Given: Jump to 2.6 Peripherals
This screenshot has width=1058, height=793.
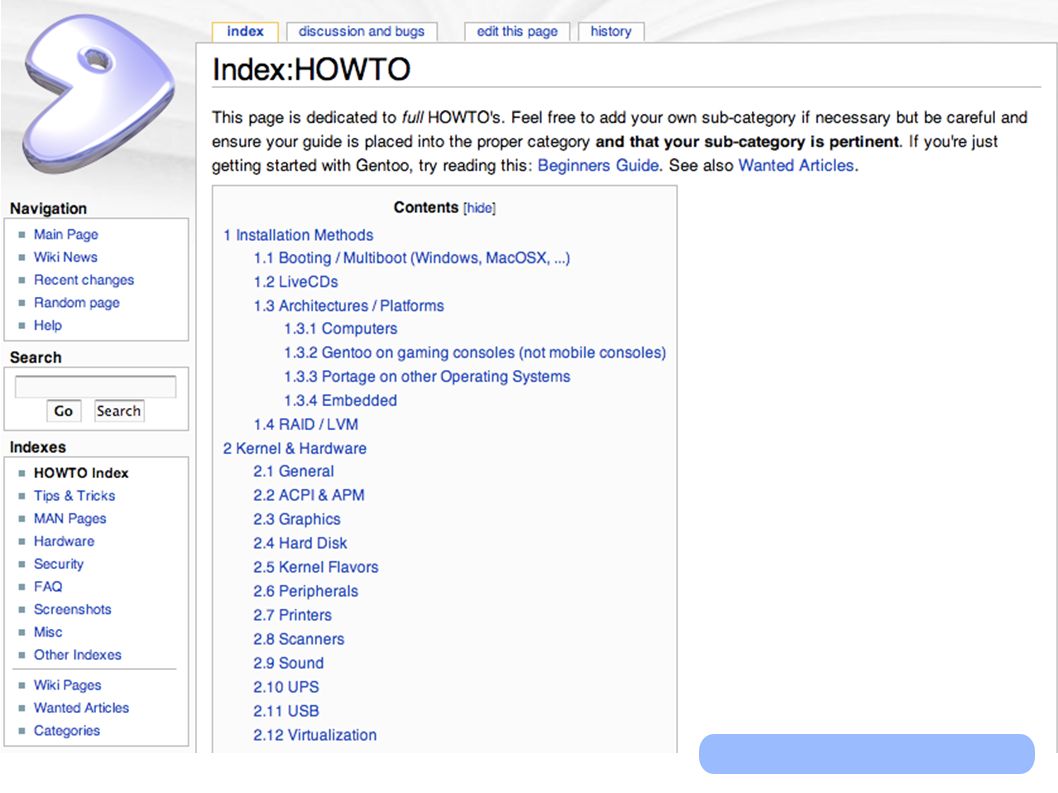Looking at the screenshot, I should tap(306, 591).
